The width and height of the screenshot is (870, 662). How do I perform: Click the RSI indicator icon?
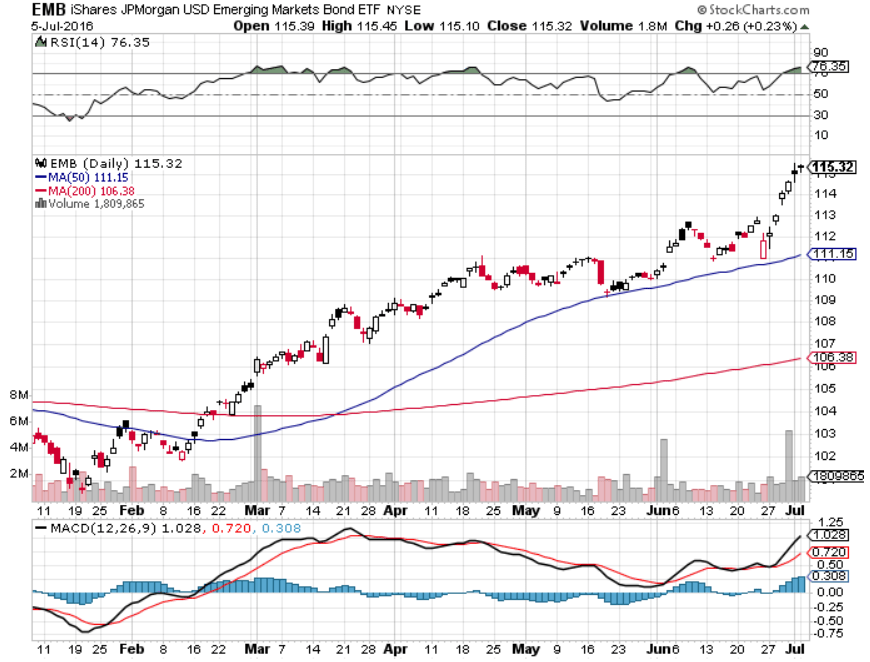(39, 43)
